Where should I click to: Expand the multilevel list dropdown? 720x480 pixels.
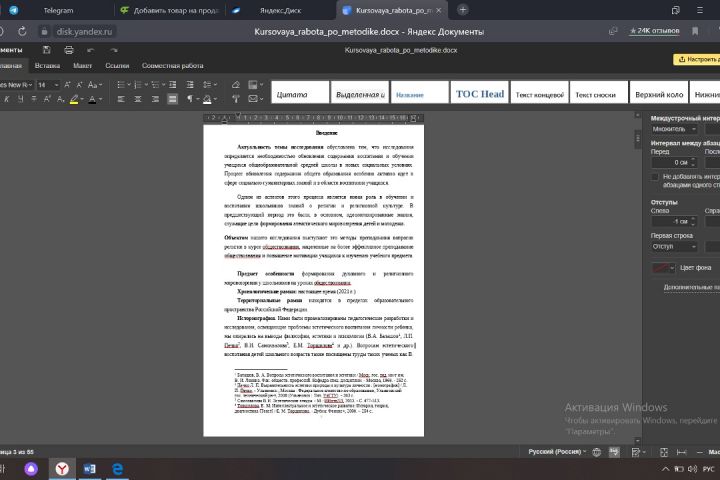(x=163, y=85)
